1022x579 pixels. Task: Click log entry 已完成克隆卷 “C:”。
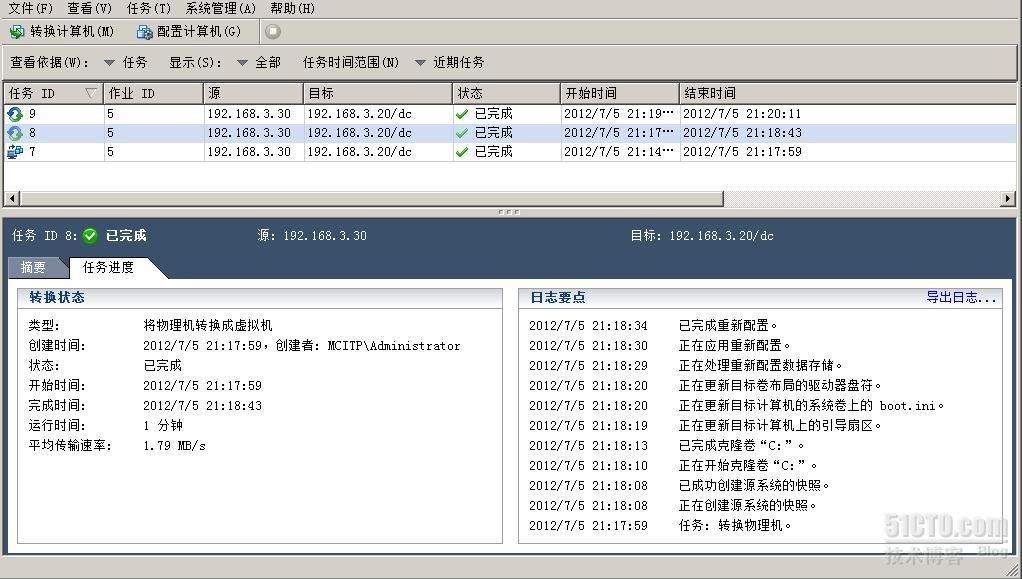[x=742, y=446]
